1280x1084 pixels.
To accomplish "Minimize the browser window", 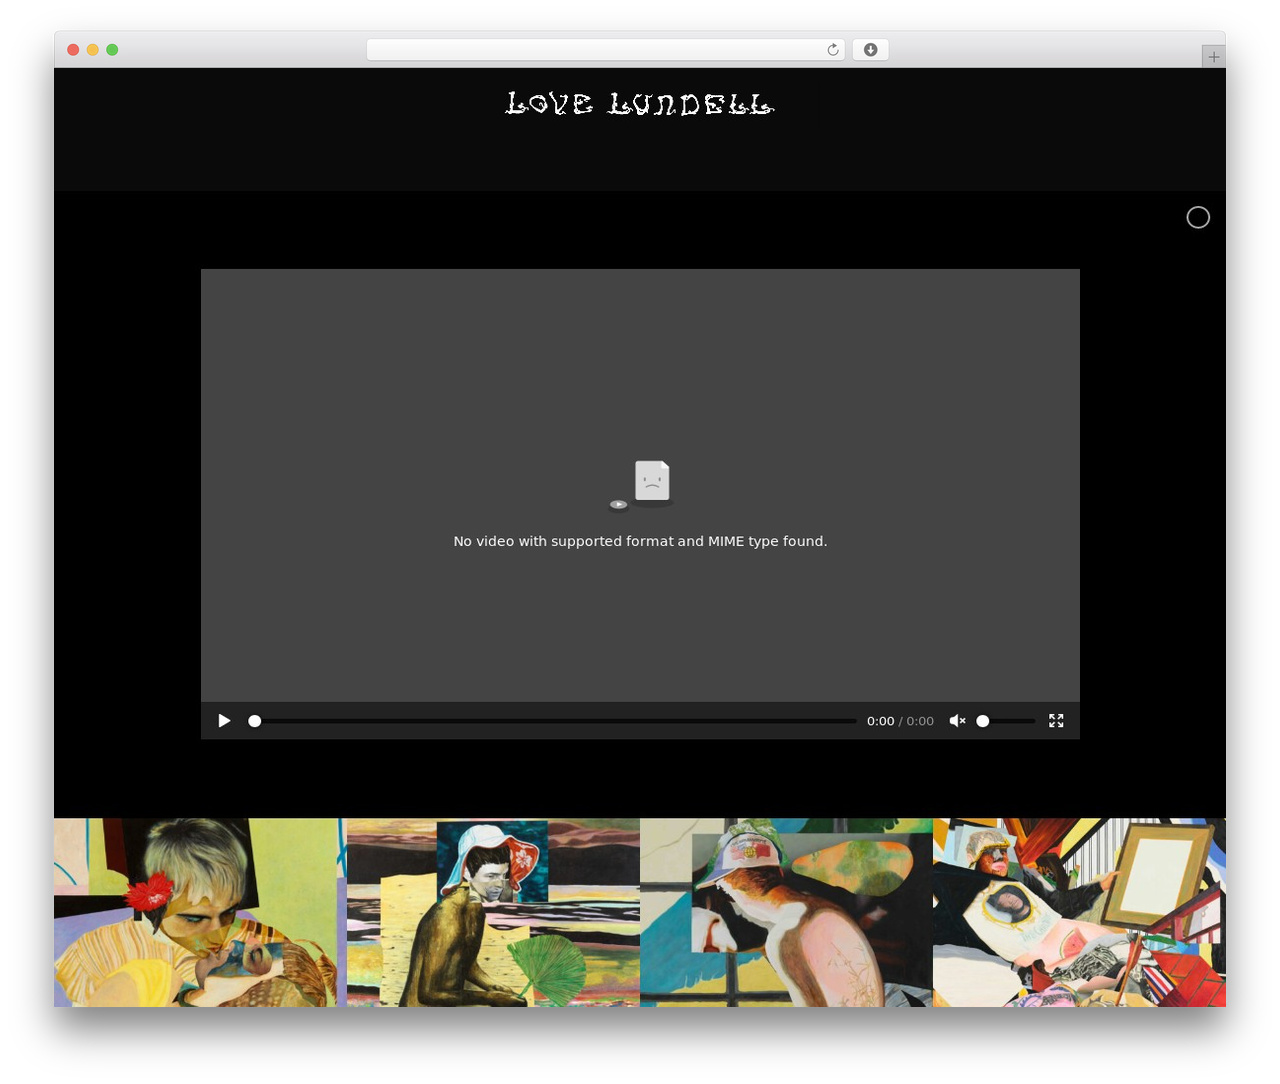I will (x=93, y=50).
